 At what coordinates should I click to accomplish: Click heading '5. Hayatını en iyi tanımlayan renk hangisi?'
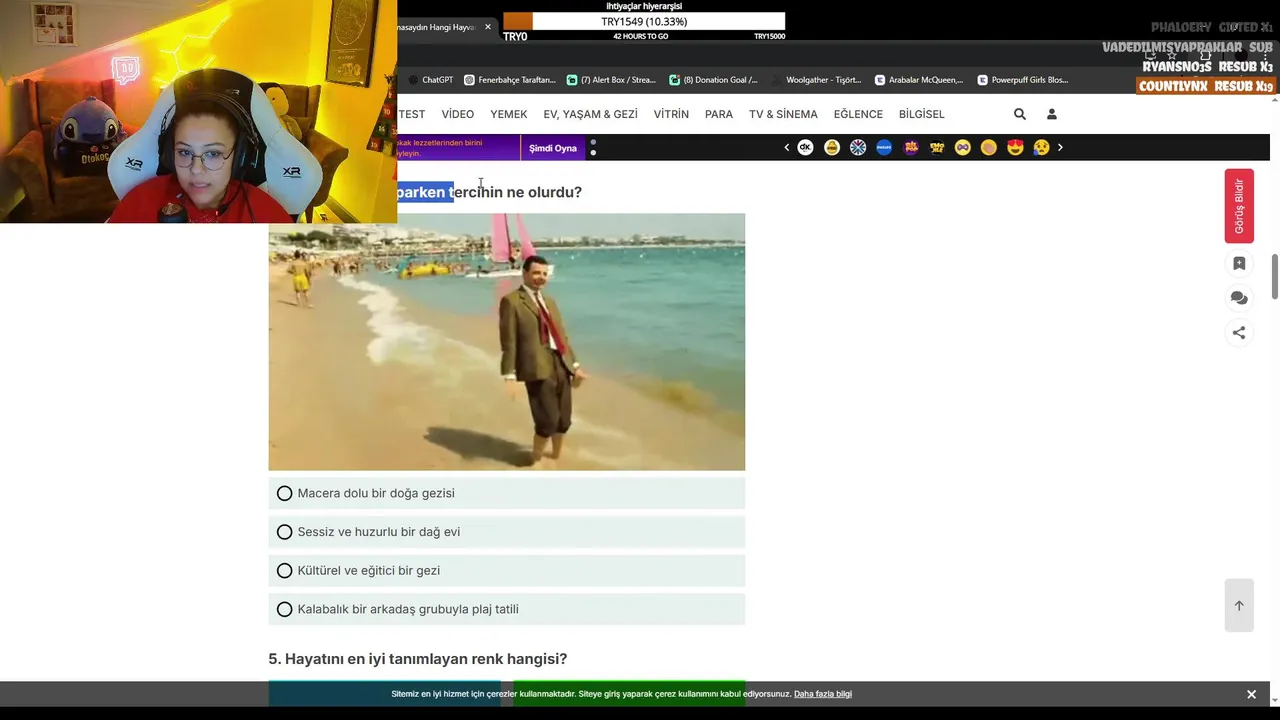tap(417, 659)
